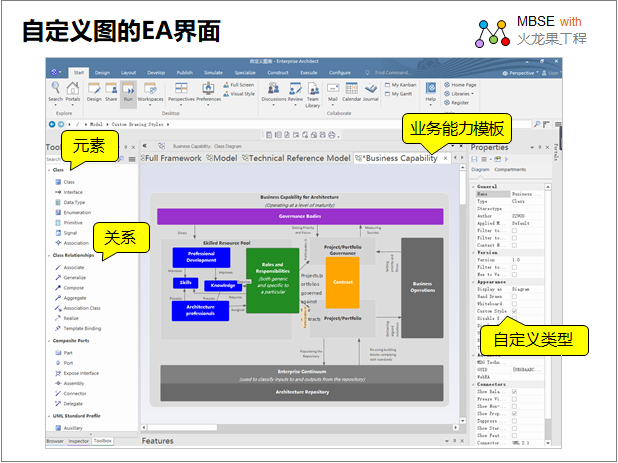618x463 pixels.
Task: Open the Technical Reference Model tab
Action: click(296, 158)
